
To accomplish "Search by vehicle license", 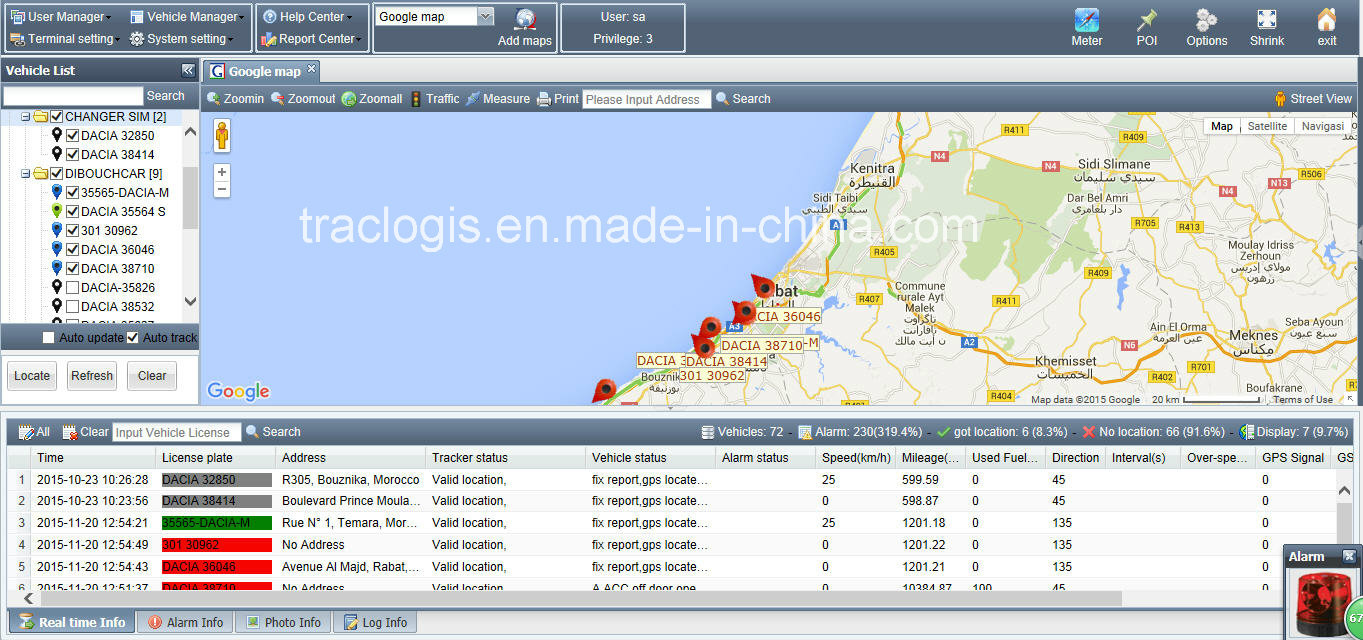I will (x=273, y=432).
